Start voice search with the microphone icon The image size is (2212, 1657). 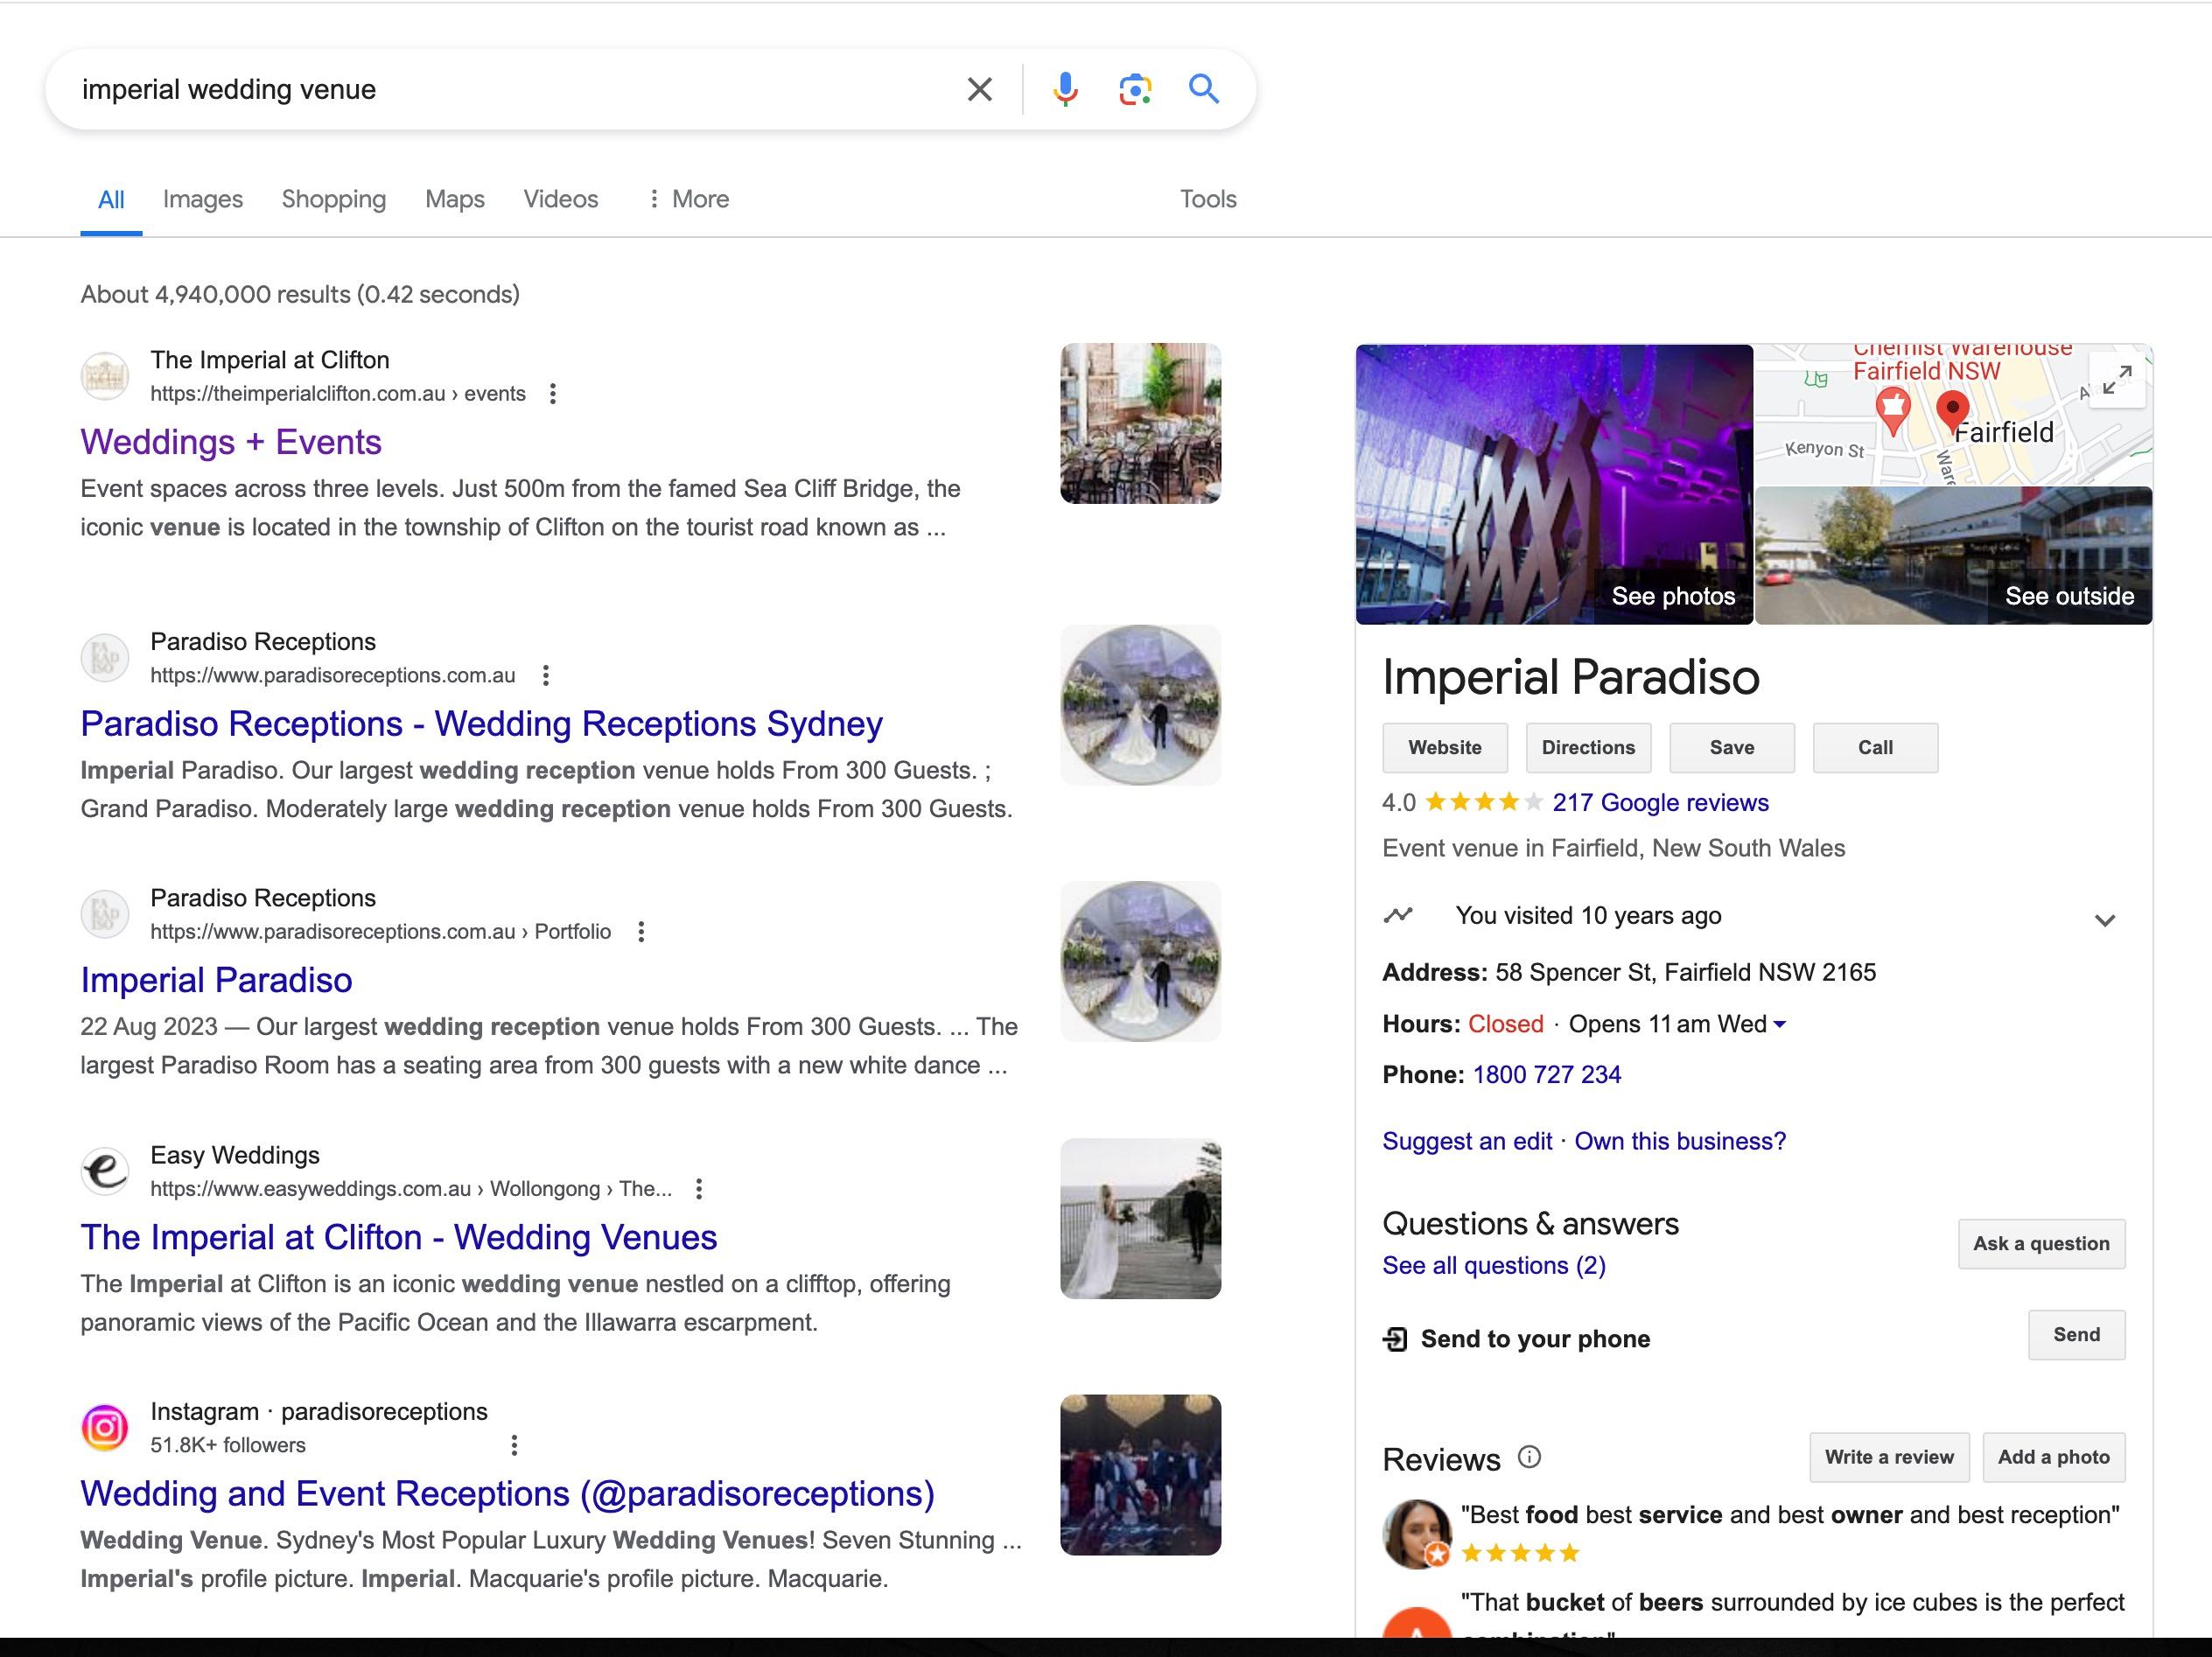tap(1065, 90)
